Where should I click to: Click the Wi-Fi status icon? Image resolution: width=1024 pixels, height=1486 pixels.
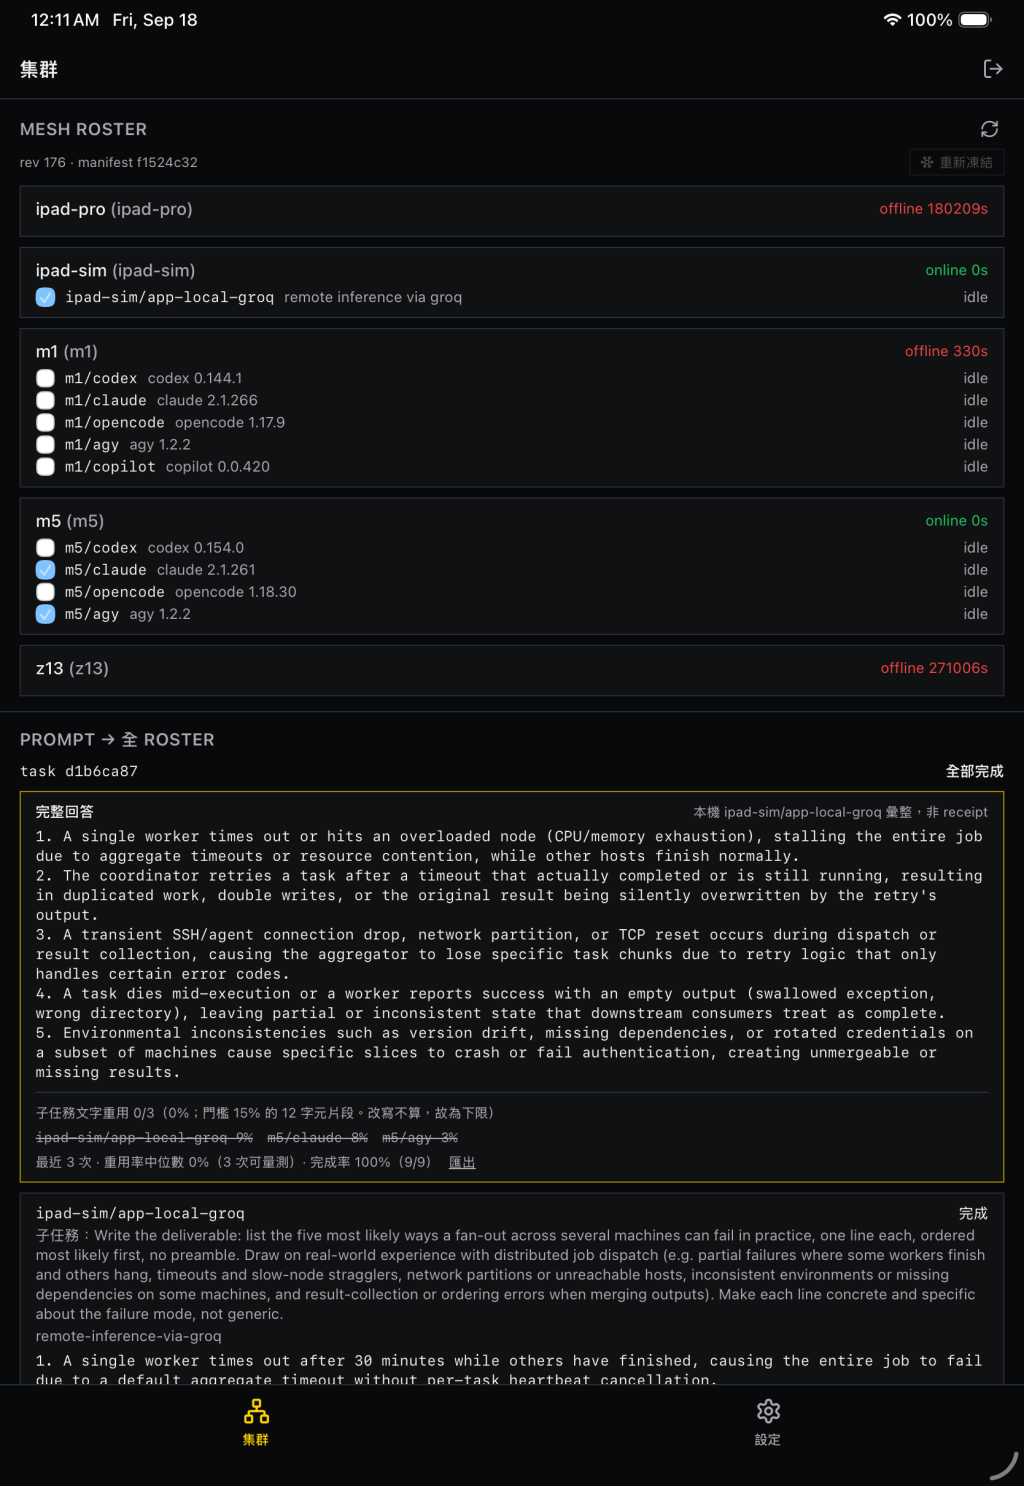coord(891,20)
